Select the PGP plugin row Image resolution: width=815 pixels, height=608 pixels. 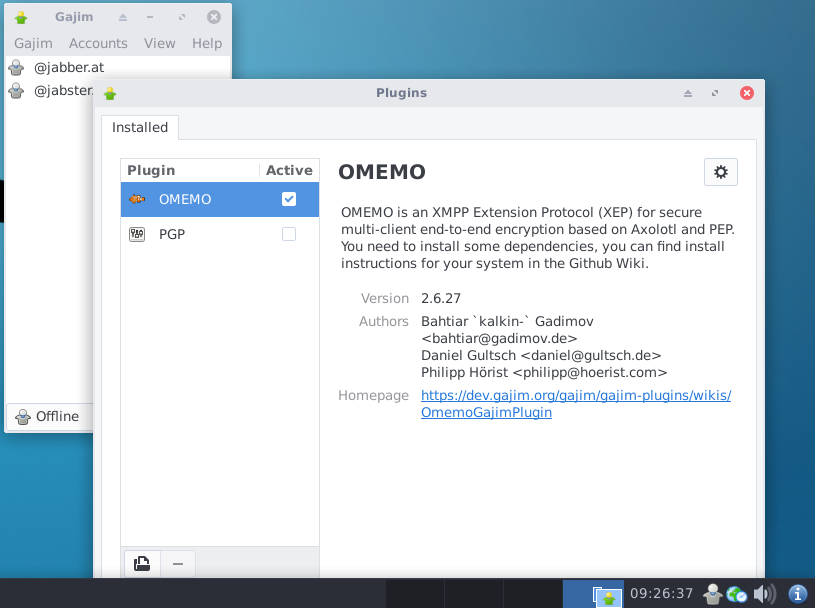point(220,234)
